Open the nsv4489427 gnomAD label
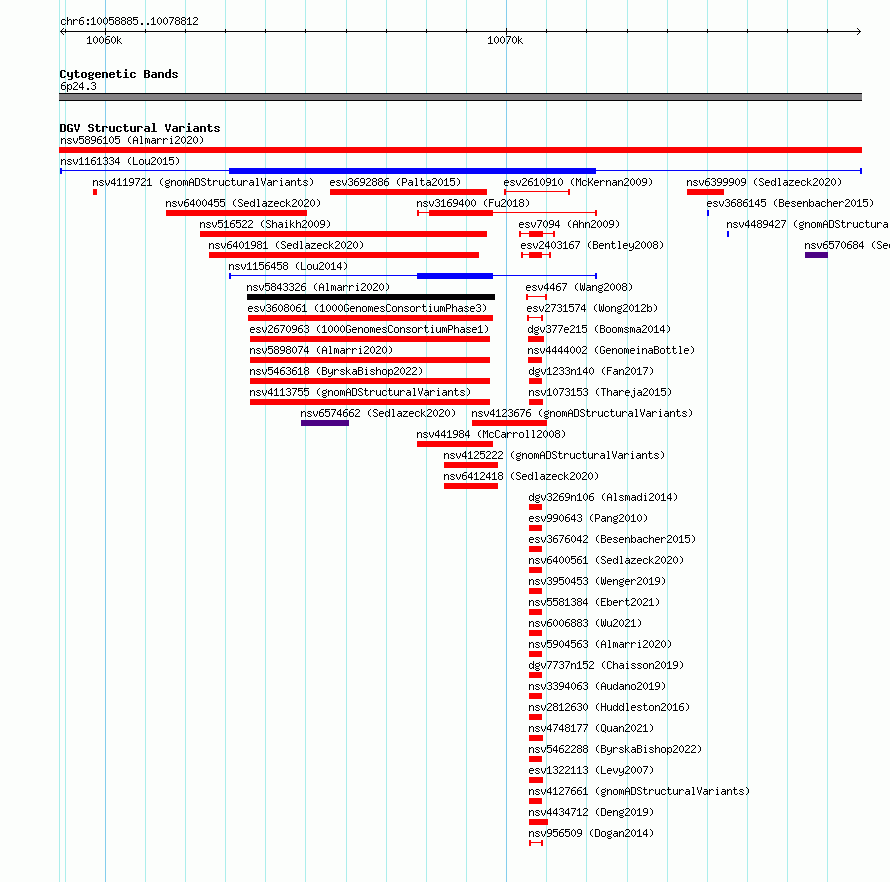890x882 pixels. 808,224
